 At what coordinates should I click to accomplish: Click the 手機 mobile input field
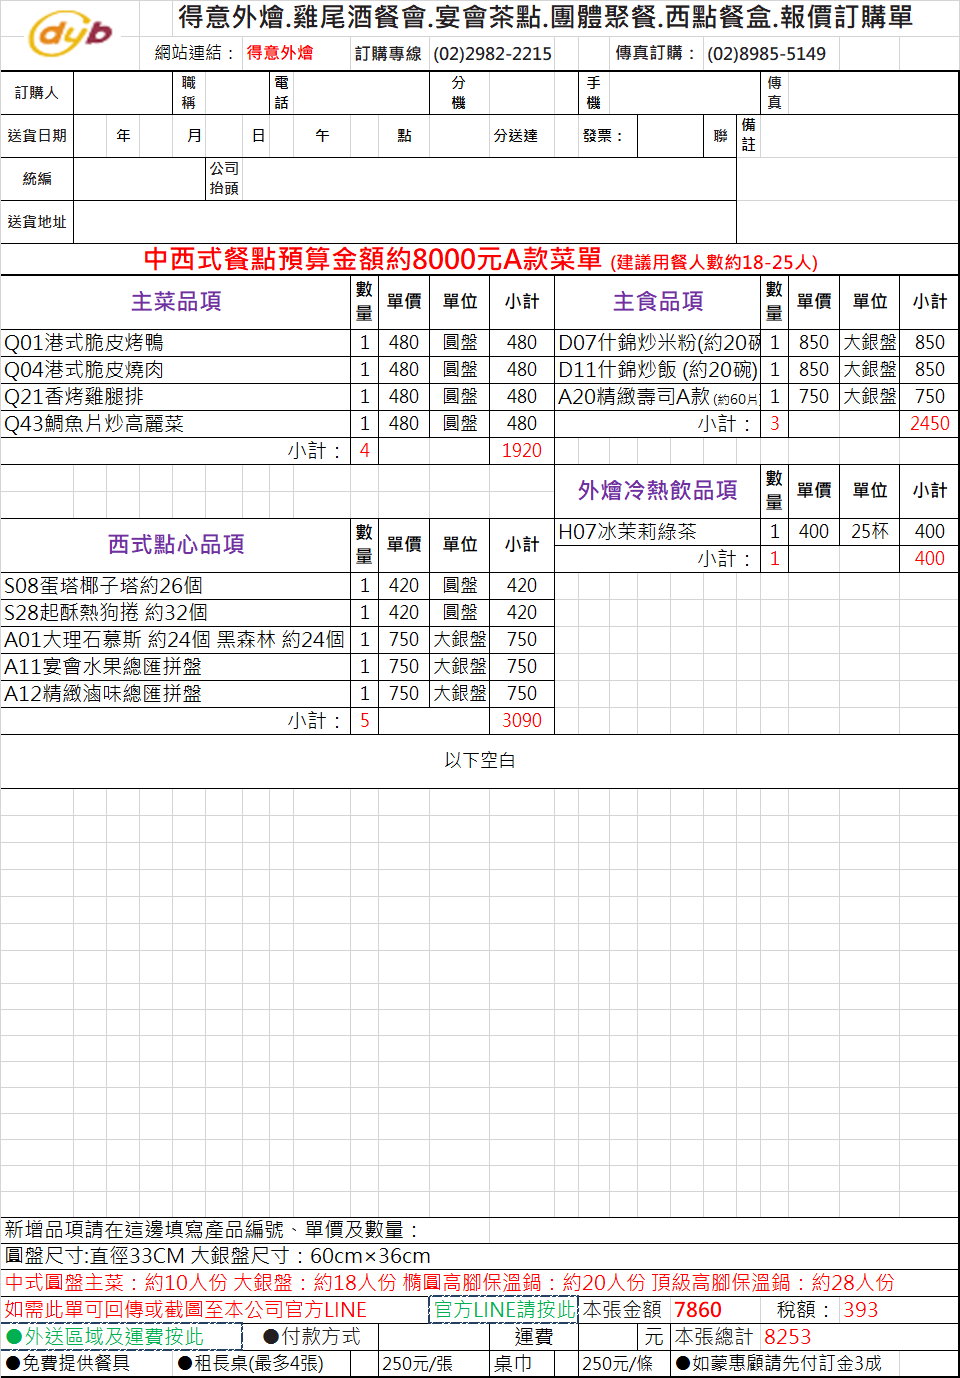coord(683,93)
